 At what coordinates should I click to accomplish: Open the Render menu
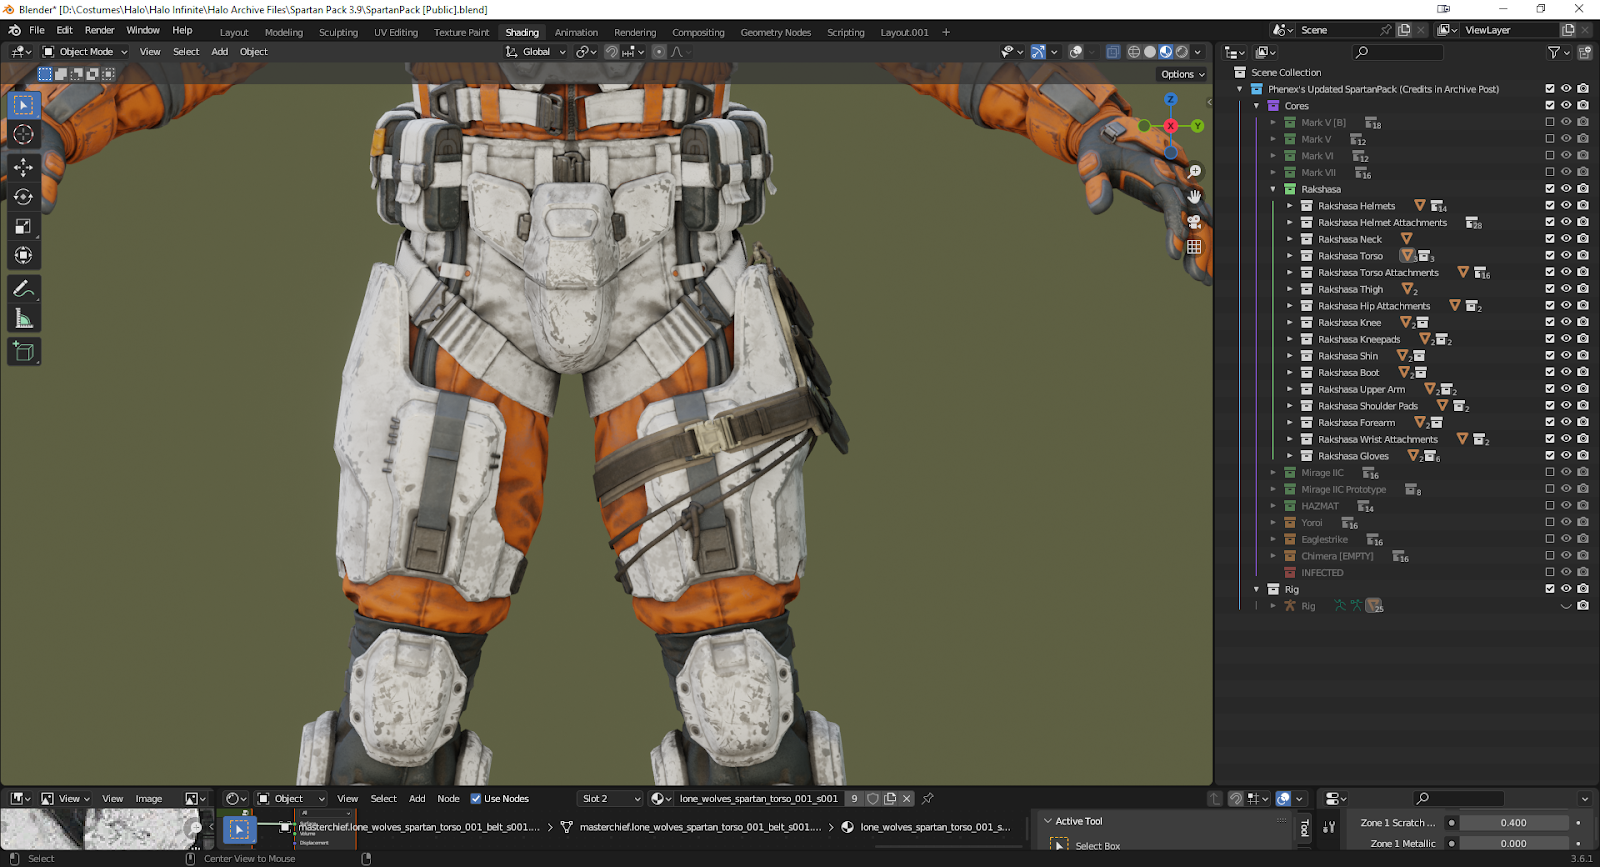99,31
